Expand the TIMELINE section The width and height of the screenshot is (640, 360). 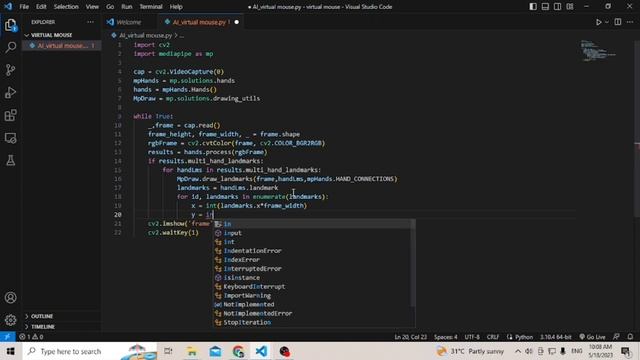[x=61, y=327]
